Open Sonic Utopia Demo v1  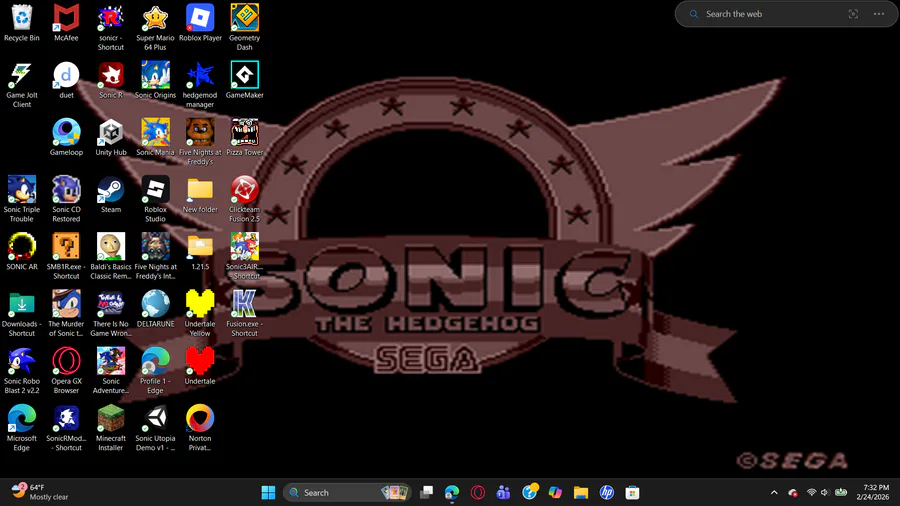(156, 428)
